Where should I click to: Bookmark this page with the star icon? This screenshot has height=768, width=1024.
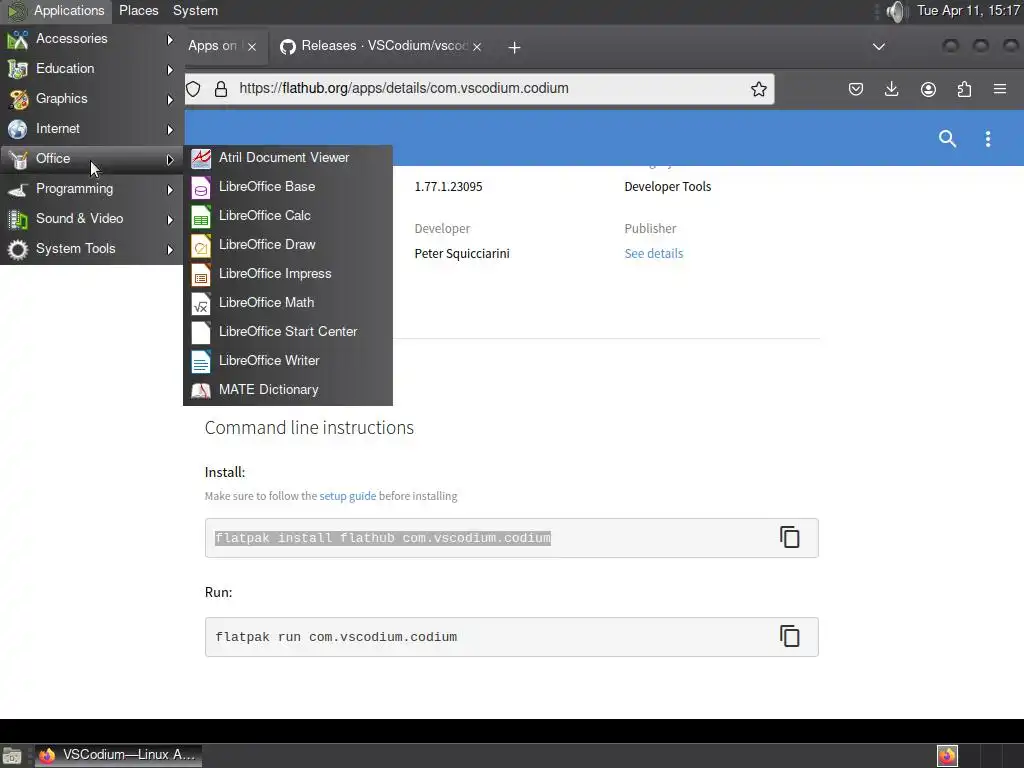coord(758,89)
